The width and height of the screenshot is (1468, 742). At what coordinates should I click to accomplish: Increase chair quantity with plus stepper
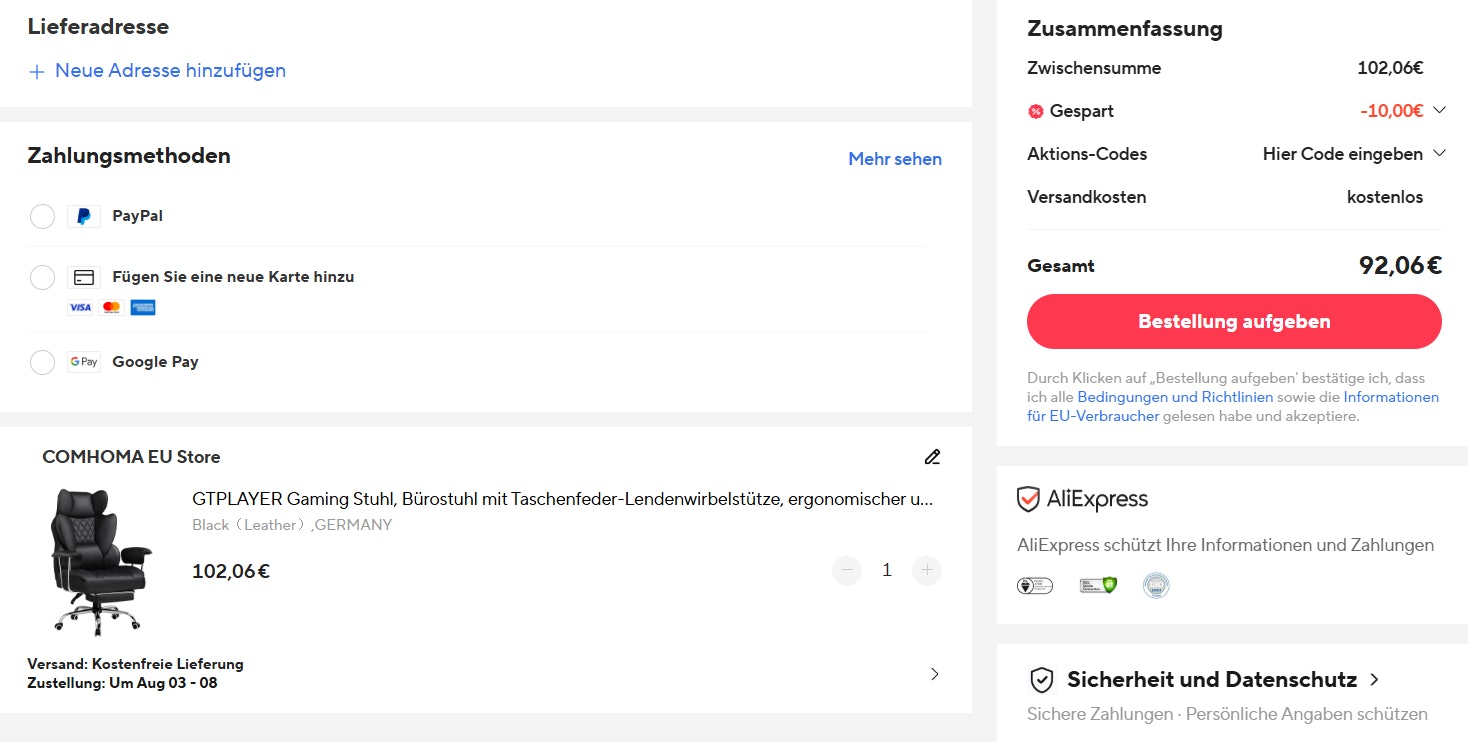click(x=926, y=570)
